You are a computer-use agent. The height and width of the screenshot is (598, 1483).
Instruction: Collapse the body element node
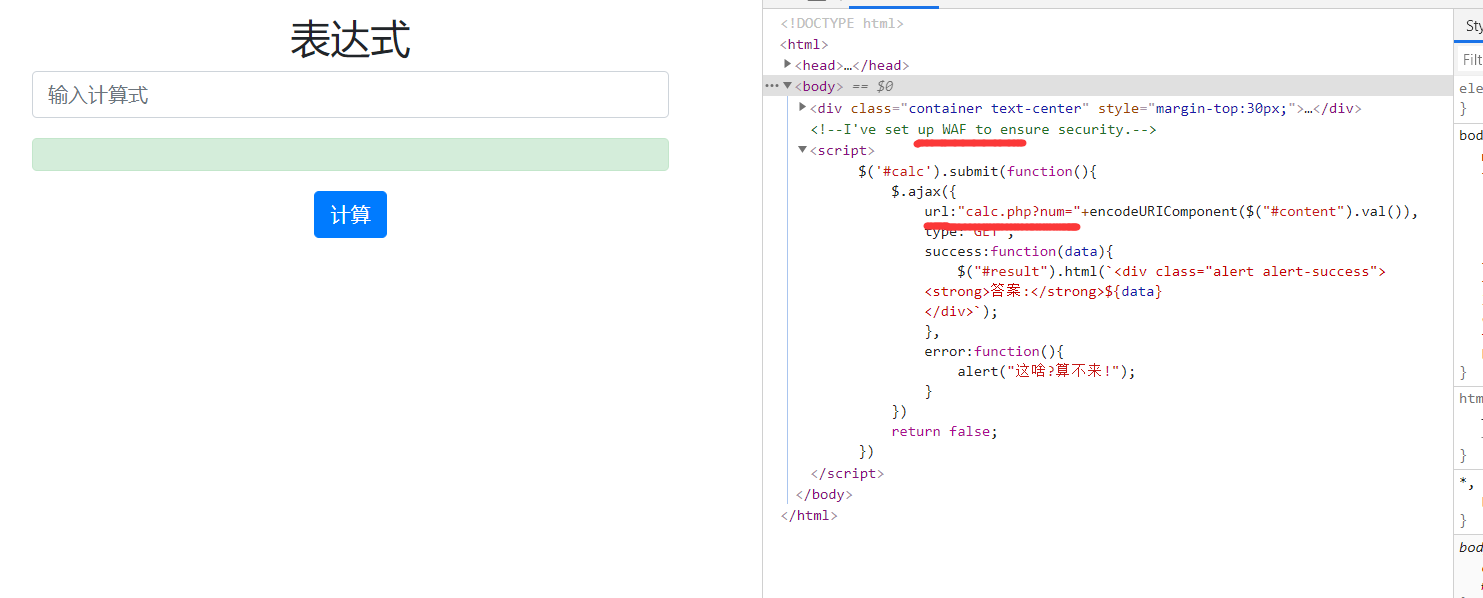point(788,86)
